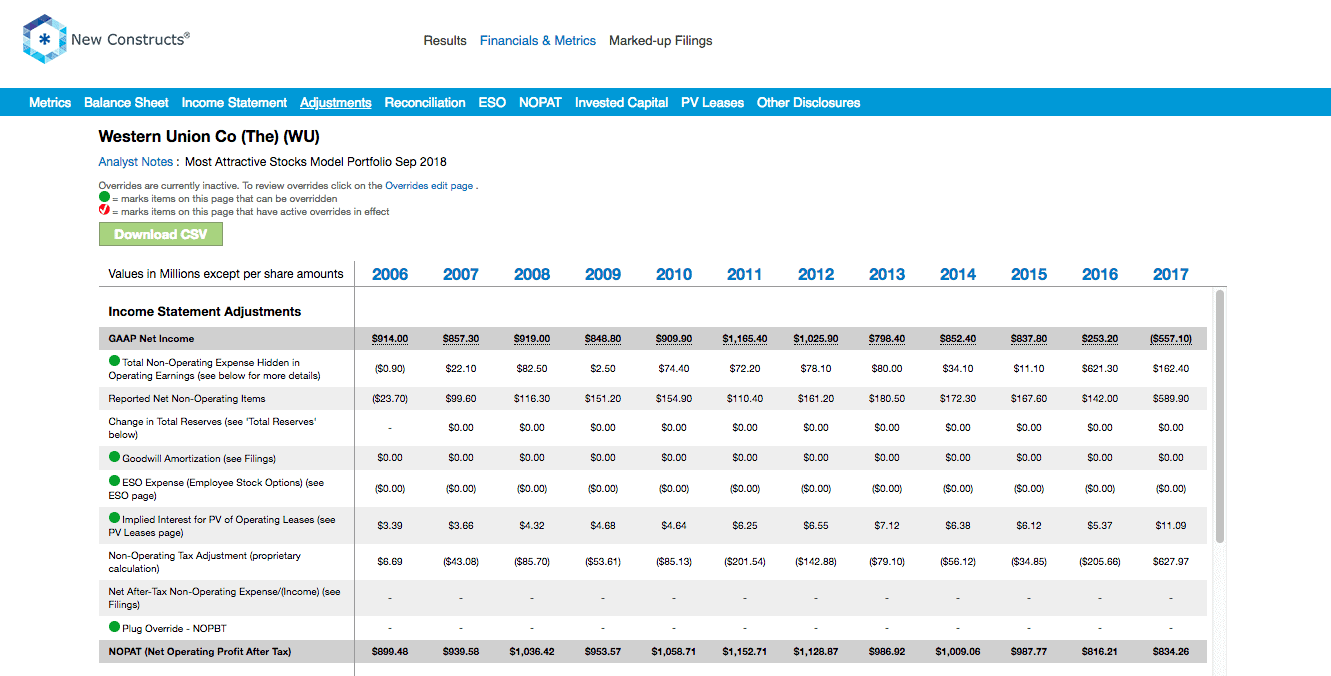This screenshot has width=1331, height=676.
Task: Click the 2006 year column header
Action: click(x=390, y=274)
